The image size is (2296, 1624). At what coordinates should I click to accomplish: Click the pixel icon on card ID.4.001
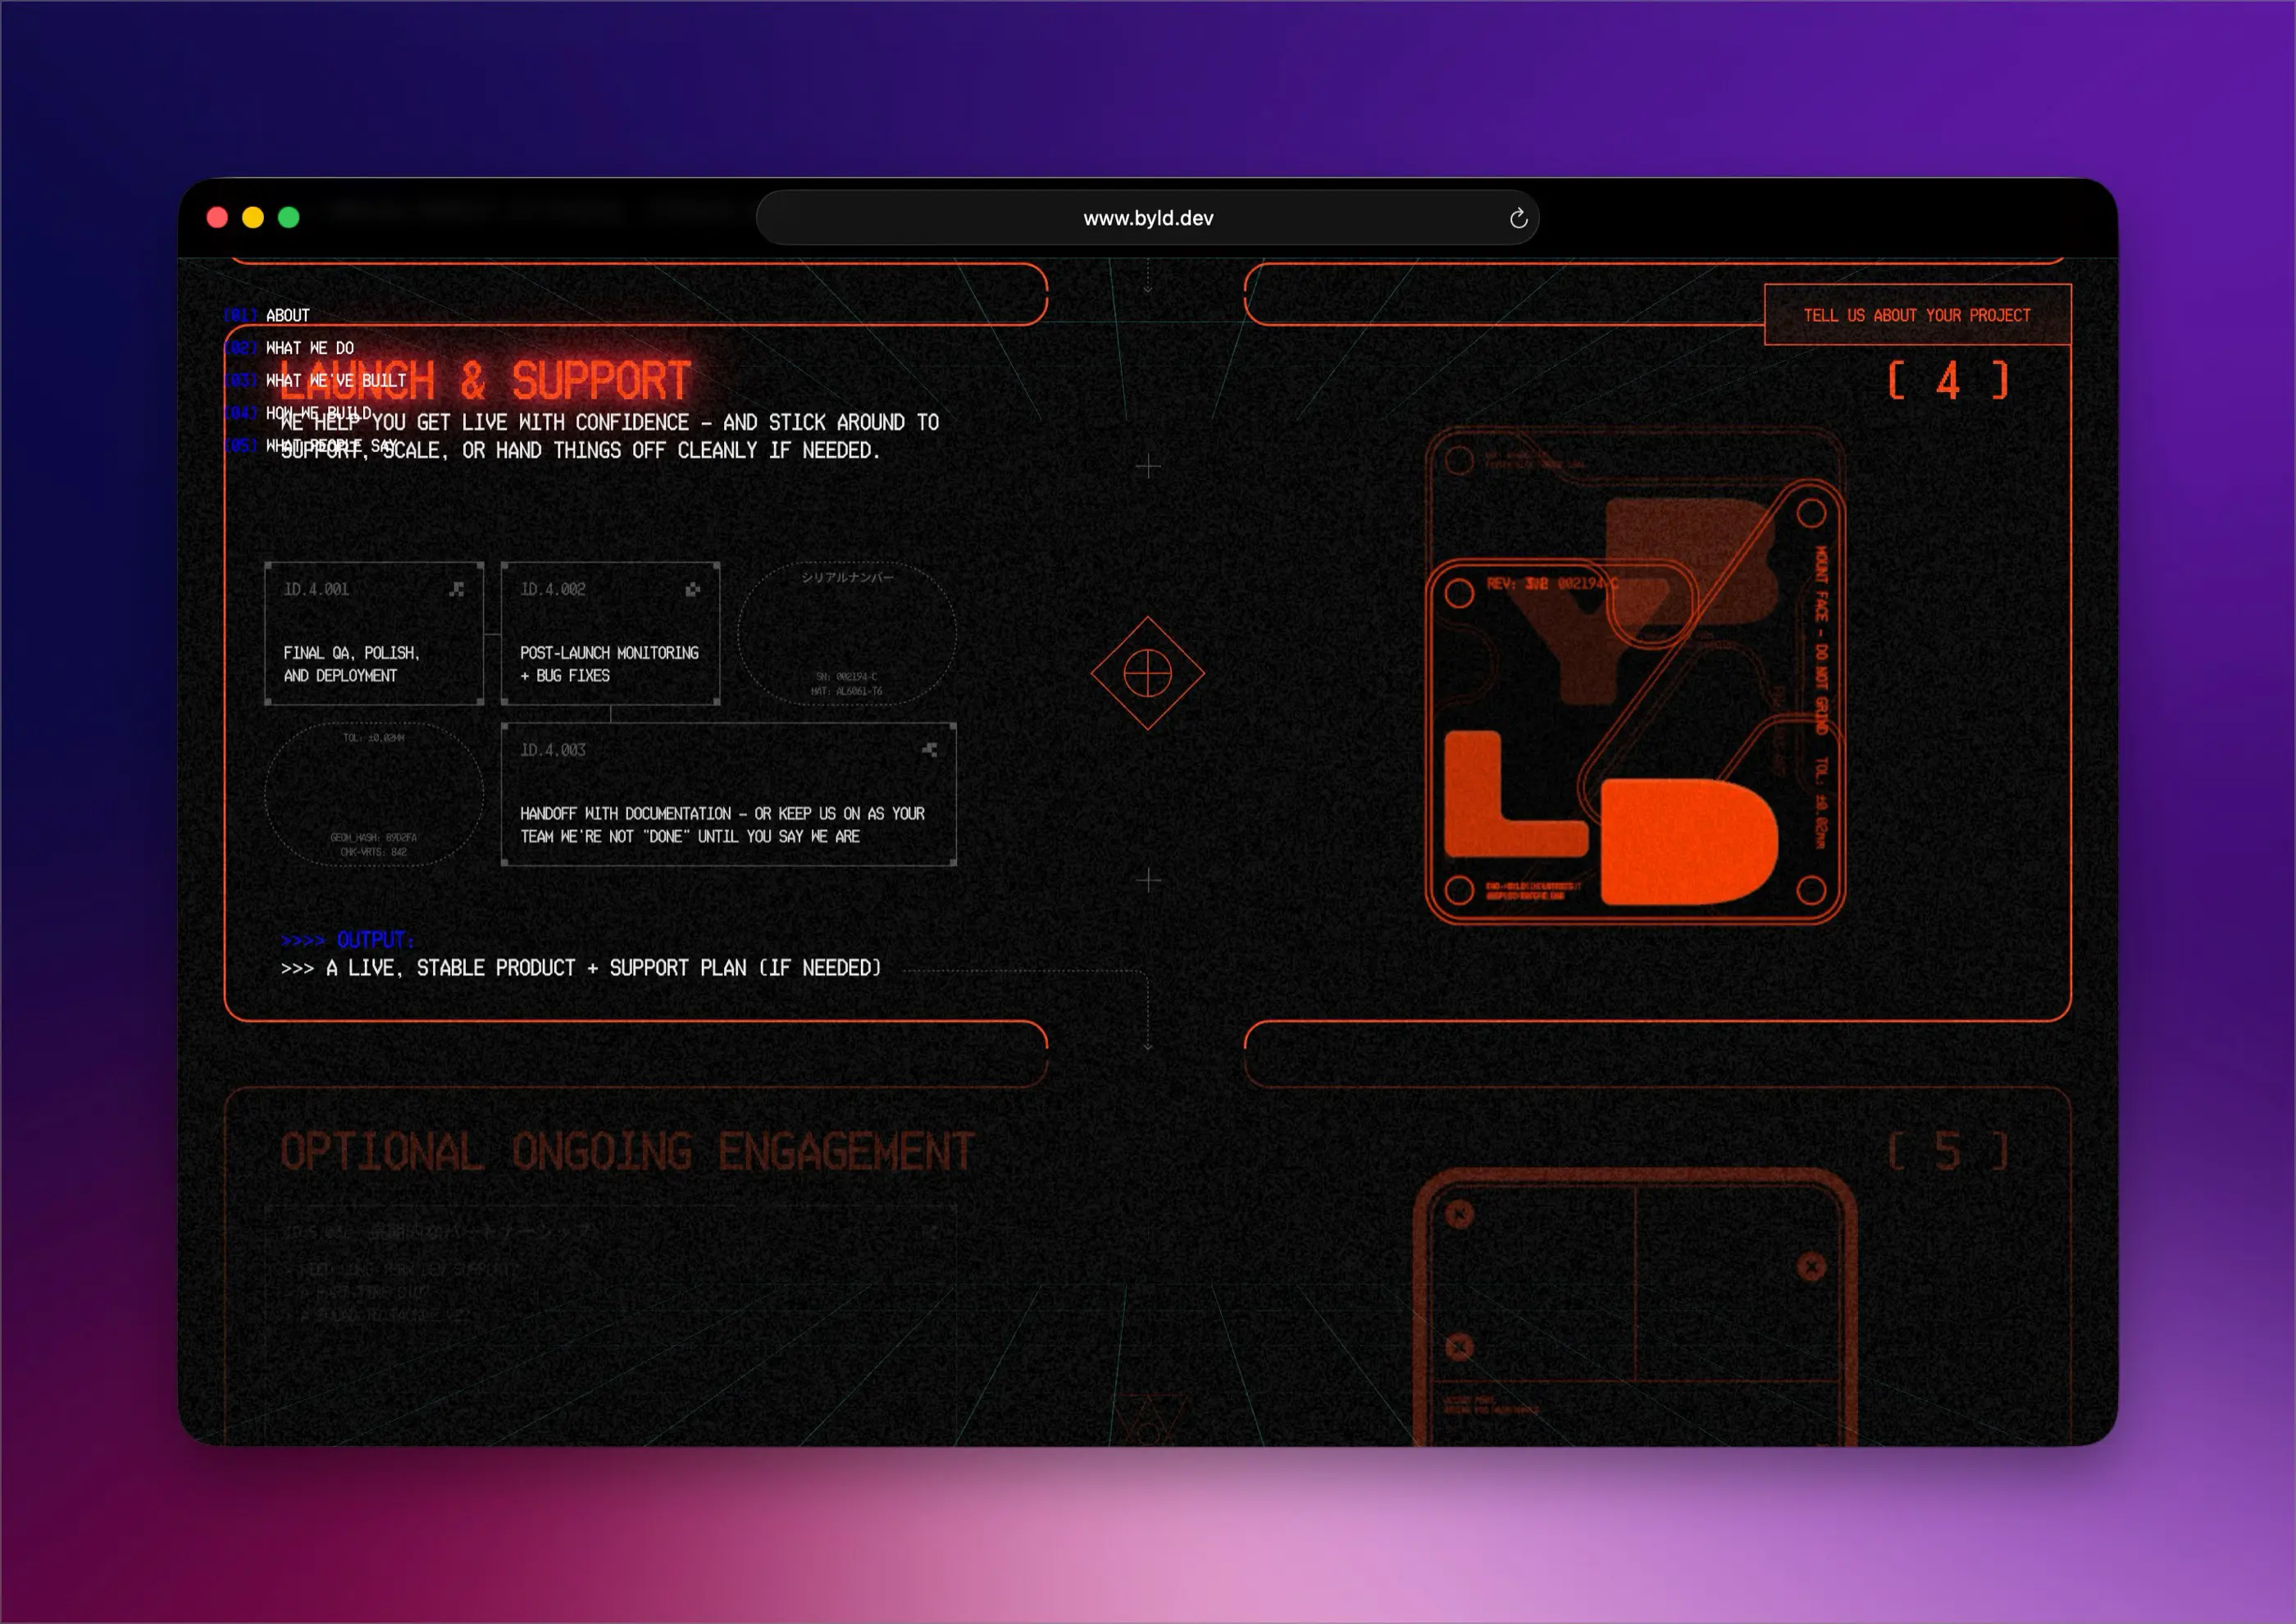coord(457,589)
